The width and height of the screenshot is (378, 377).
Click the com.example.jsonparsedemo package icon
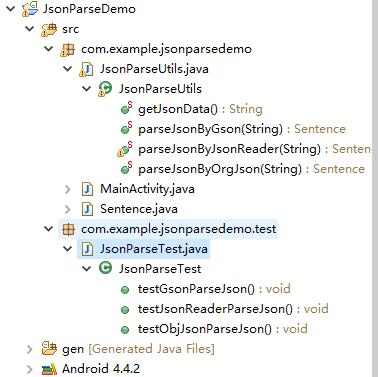68,49
